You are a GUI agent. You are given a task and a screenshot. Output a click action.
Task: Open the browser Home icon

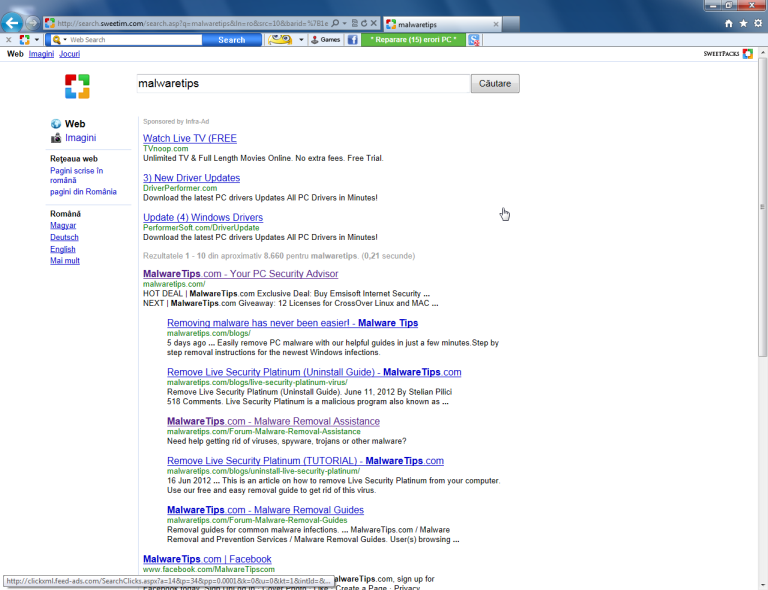(729, 24)
